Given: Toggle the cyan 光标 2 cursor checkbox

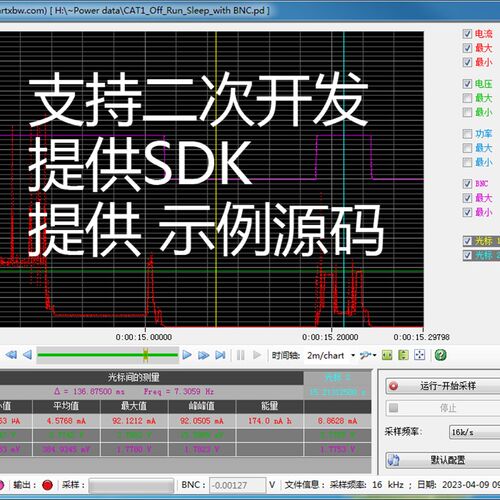Looking at the screenshot, I should click(x=467, y=255).
